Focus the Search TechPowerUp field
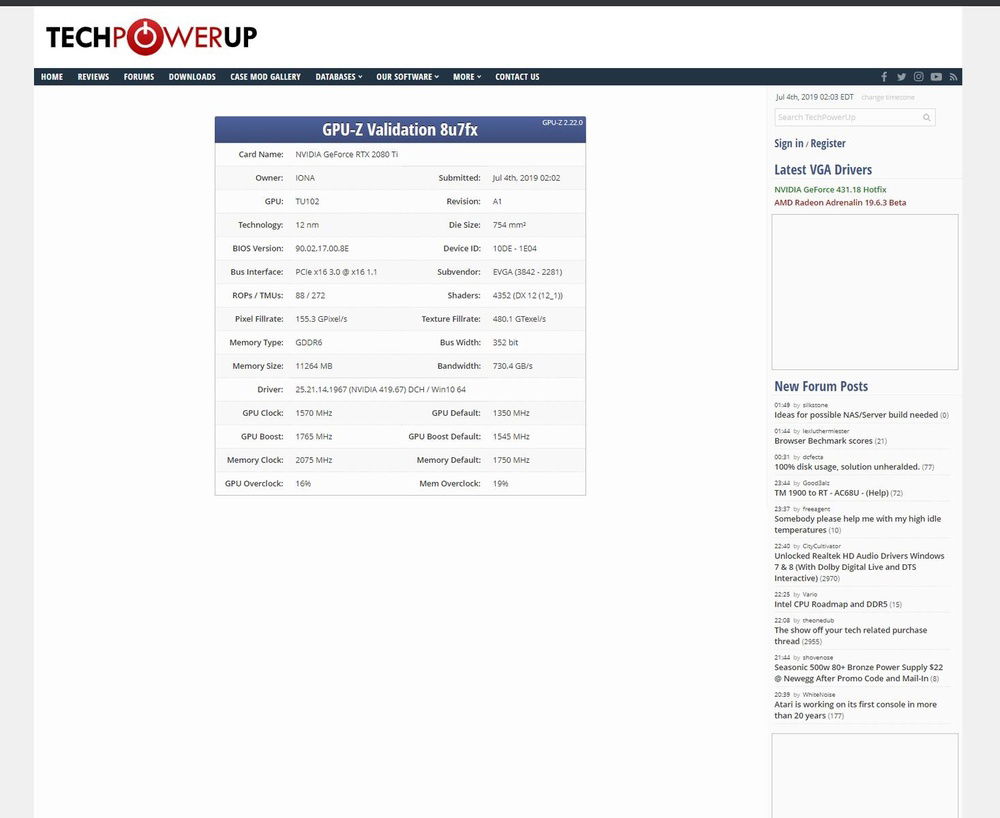This screenshot has width=1000, height=818. 847,117
